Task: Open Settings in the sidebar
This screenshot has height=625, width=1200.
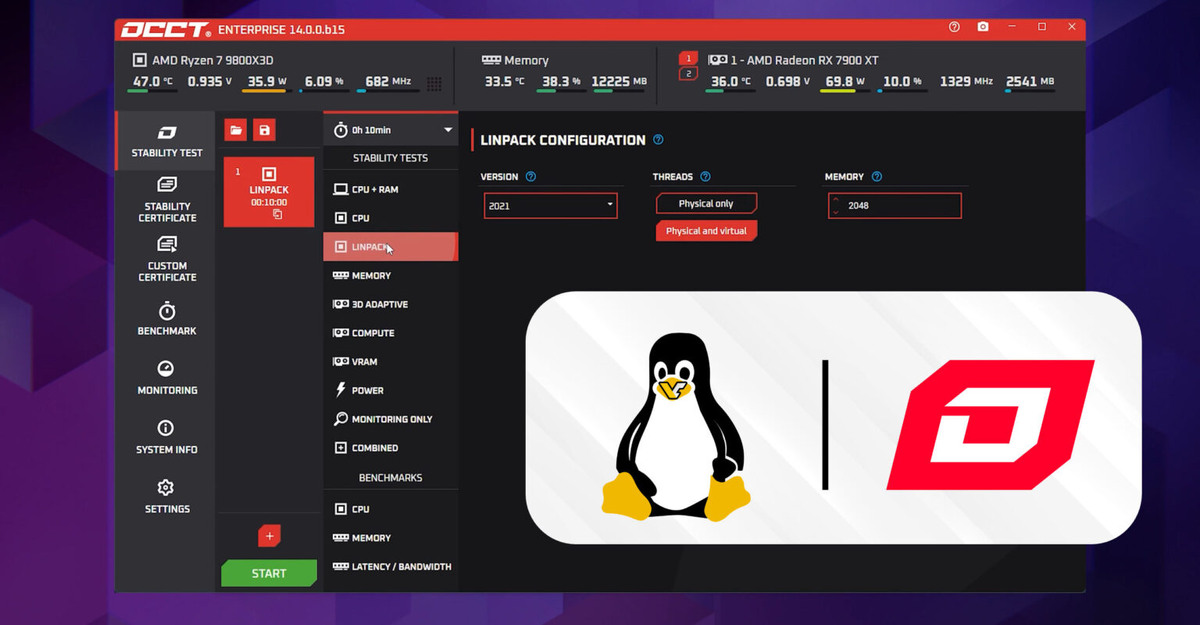Action: click(167, 497)
